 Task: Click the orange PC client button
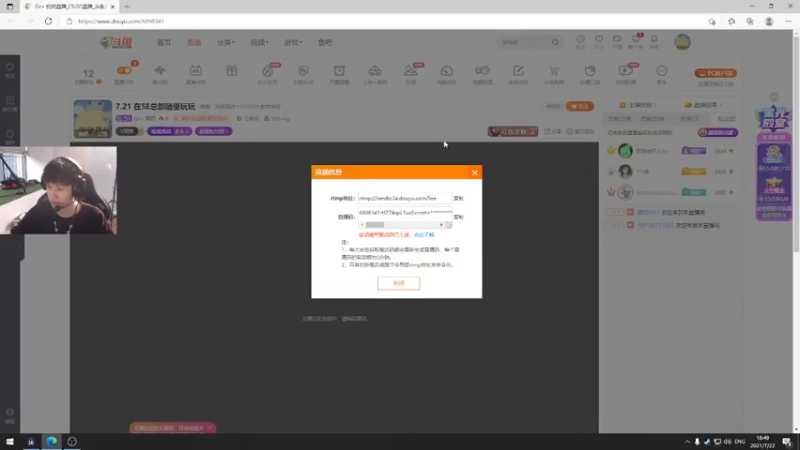[715, 73]
